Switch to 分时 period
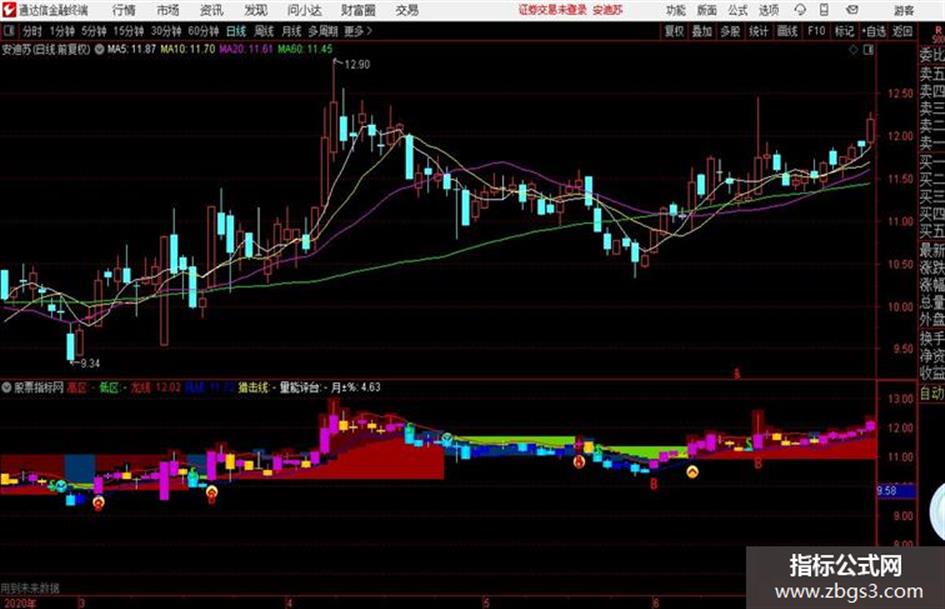The width and height of the screenshot is (945, 609). coord(32,31)
